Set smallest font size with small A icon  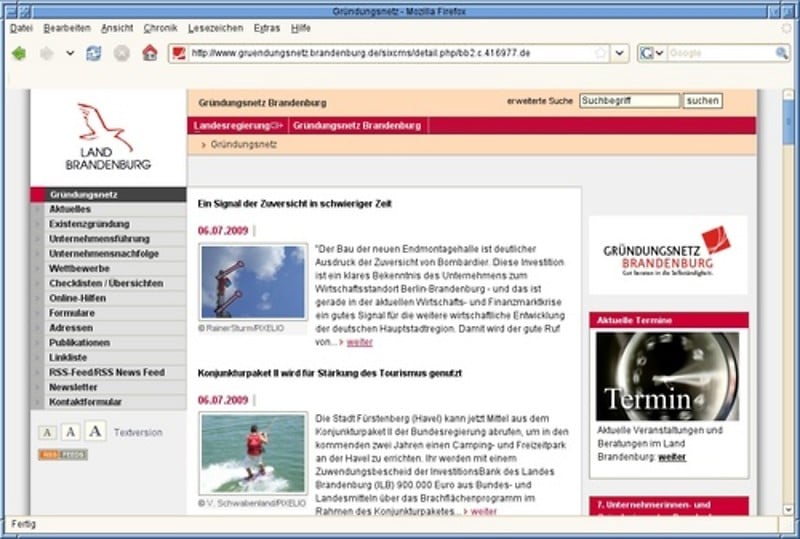[x=47, y=433]
